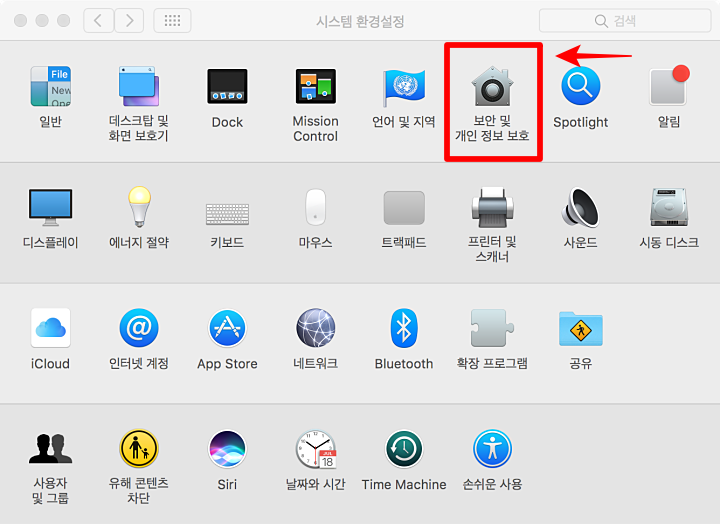Viewport: 720px width, 524px height.
Task: Close the 시스템 환경설정 window
Action: coord(20,21)
